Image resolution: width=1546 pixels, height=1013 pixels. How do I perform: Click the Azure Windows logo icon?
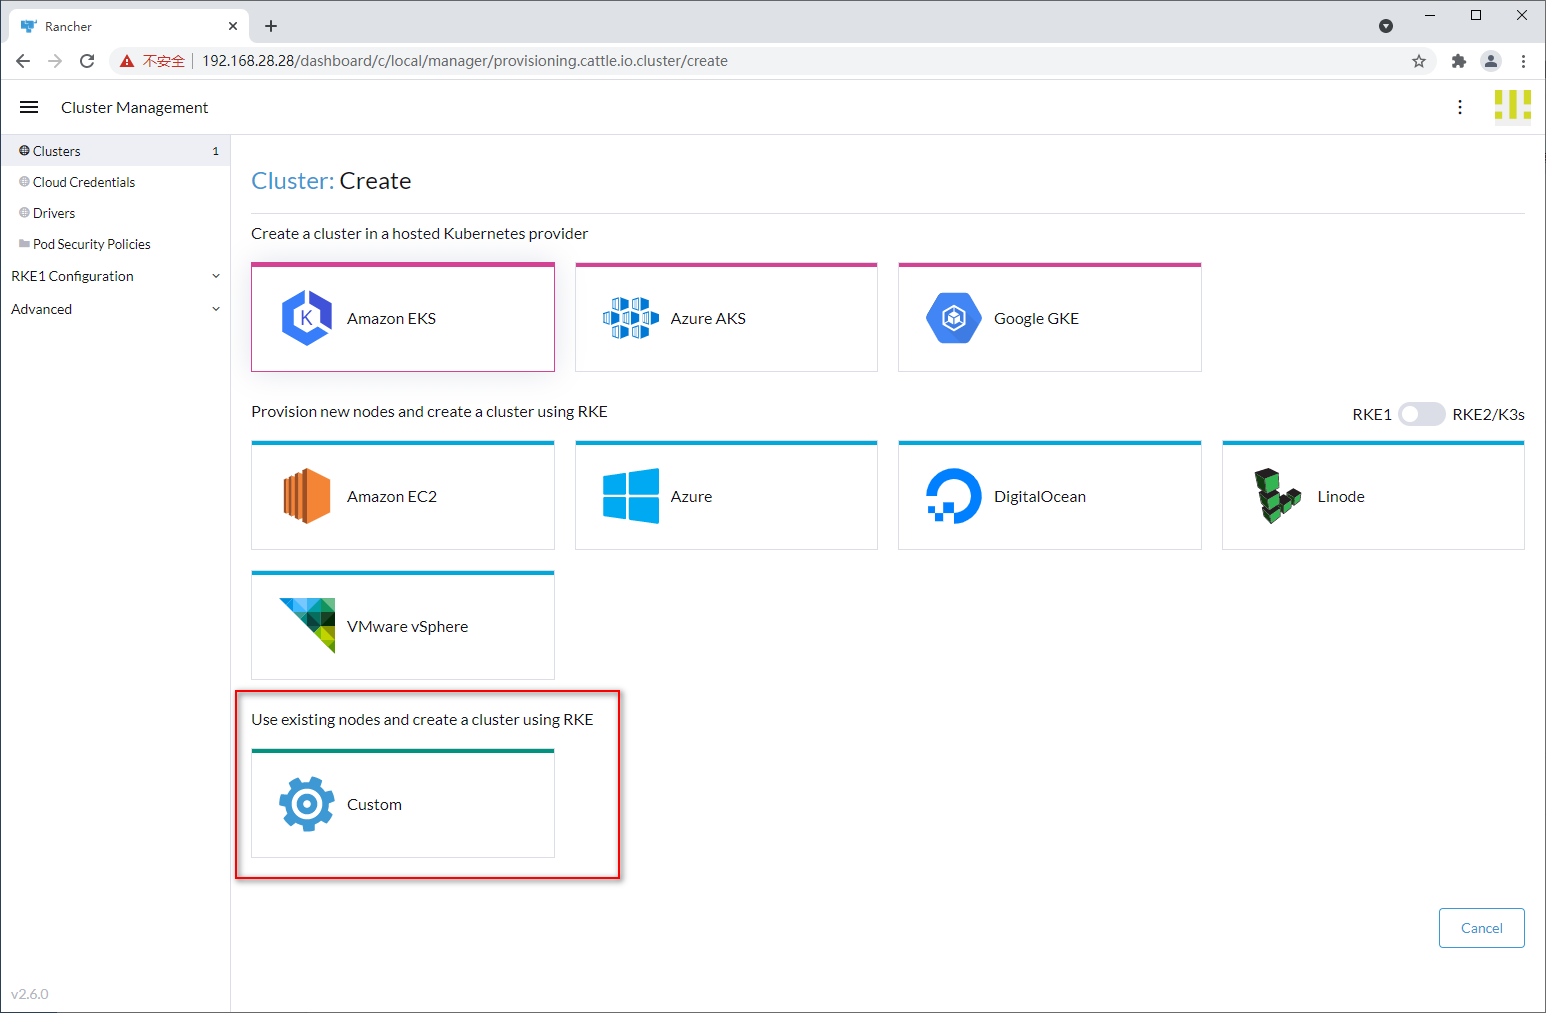pyautogui.click(x=631, y=496)
